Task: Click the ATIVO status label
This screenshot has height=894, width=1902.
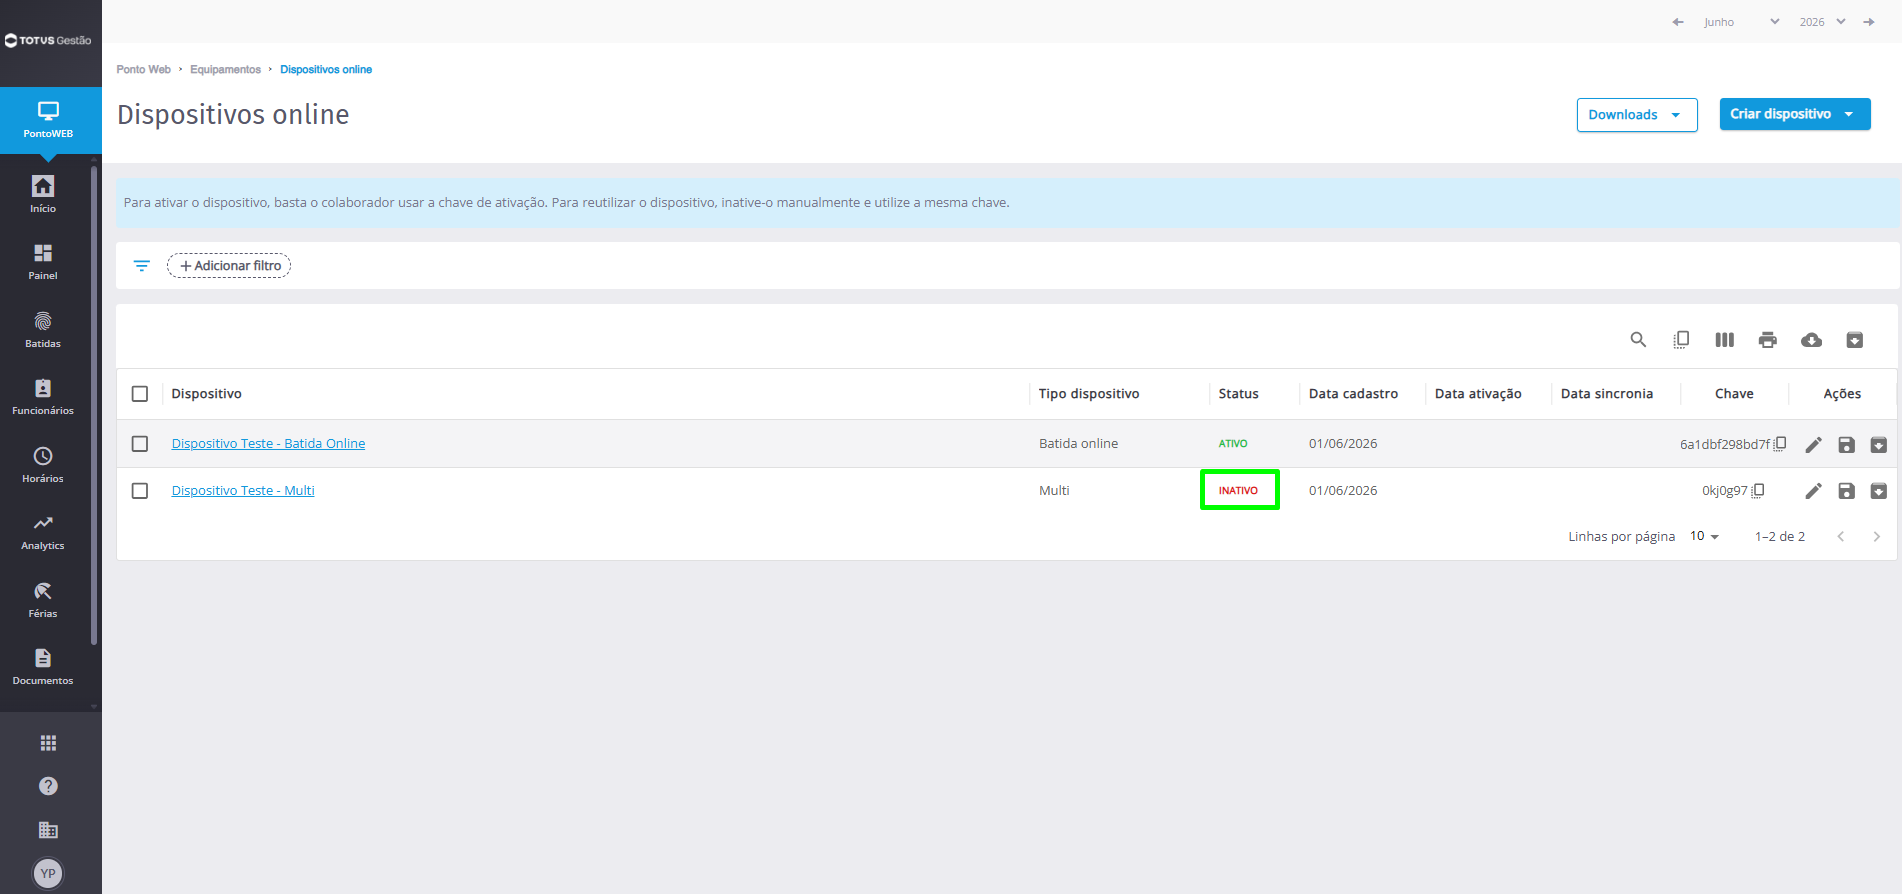Action: 1233,444
